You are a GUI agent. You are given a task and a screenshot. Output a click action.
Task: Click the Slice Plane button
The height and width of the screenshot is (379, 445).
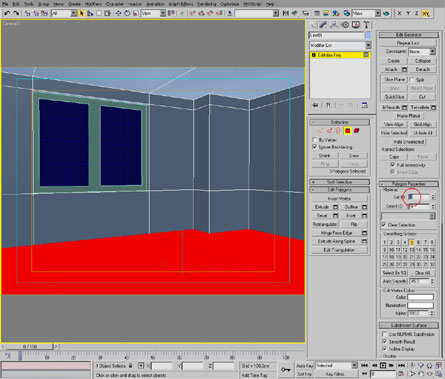pyautogui.click(x=394, y=80)
